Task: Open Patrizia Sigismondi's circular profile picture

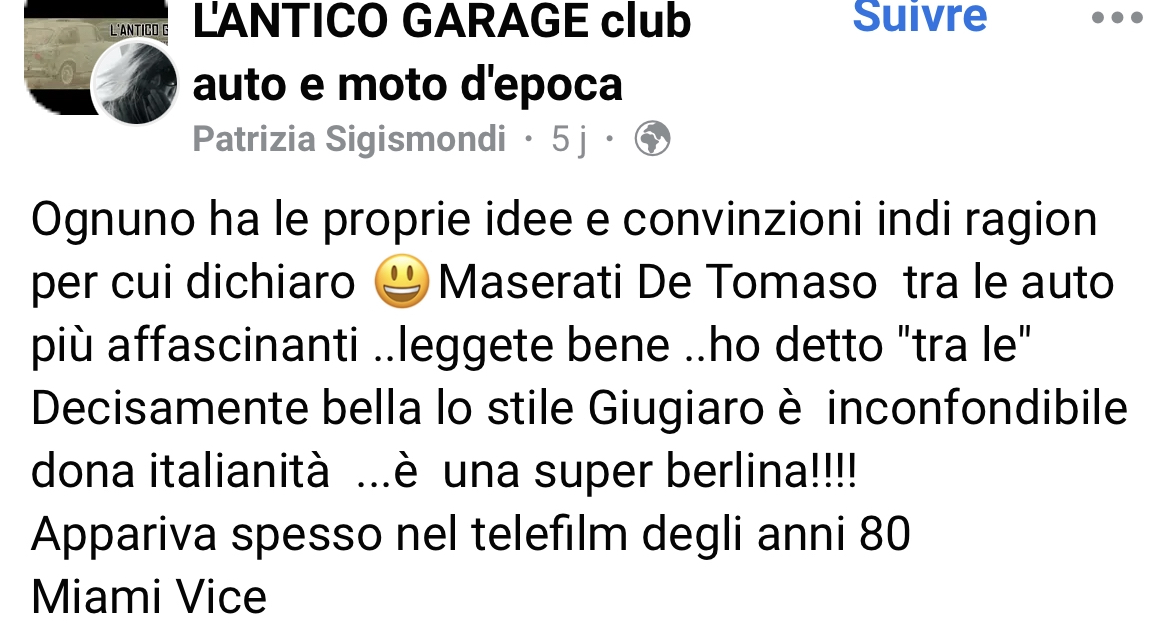Action: [x=134, y=84]
